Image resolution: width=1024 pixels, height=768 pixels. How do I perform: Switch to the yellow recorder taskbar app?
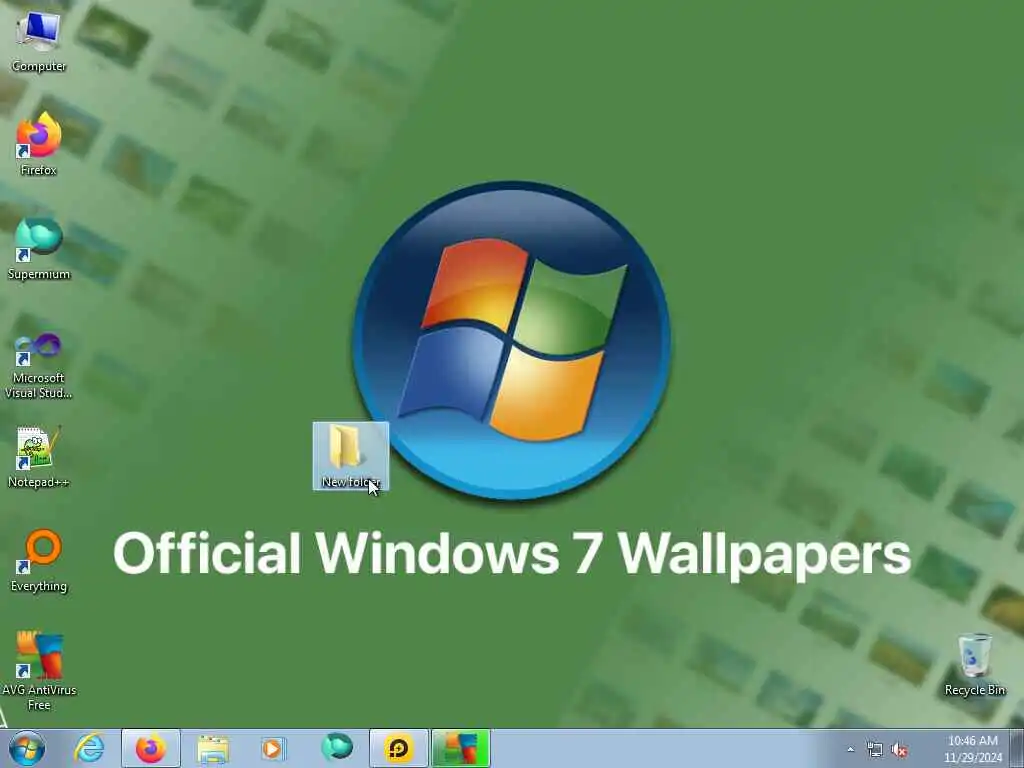[x=398, y=748]
